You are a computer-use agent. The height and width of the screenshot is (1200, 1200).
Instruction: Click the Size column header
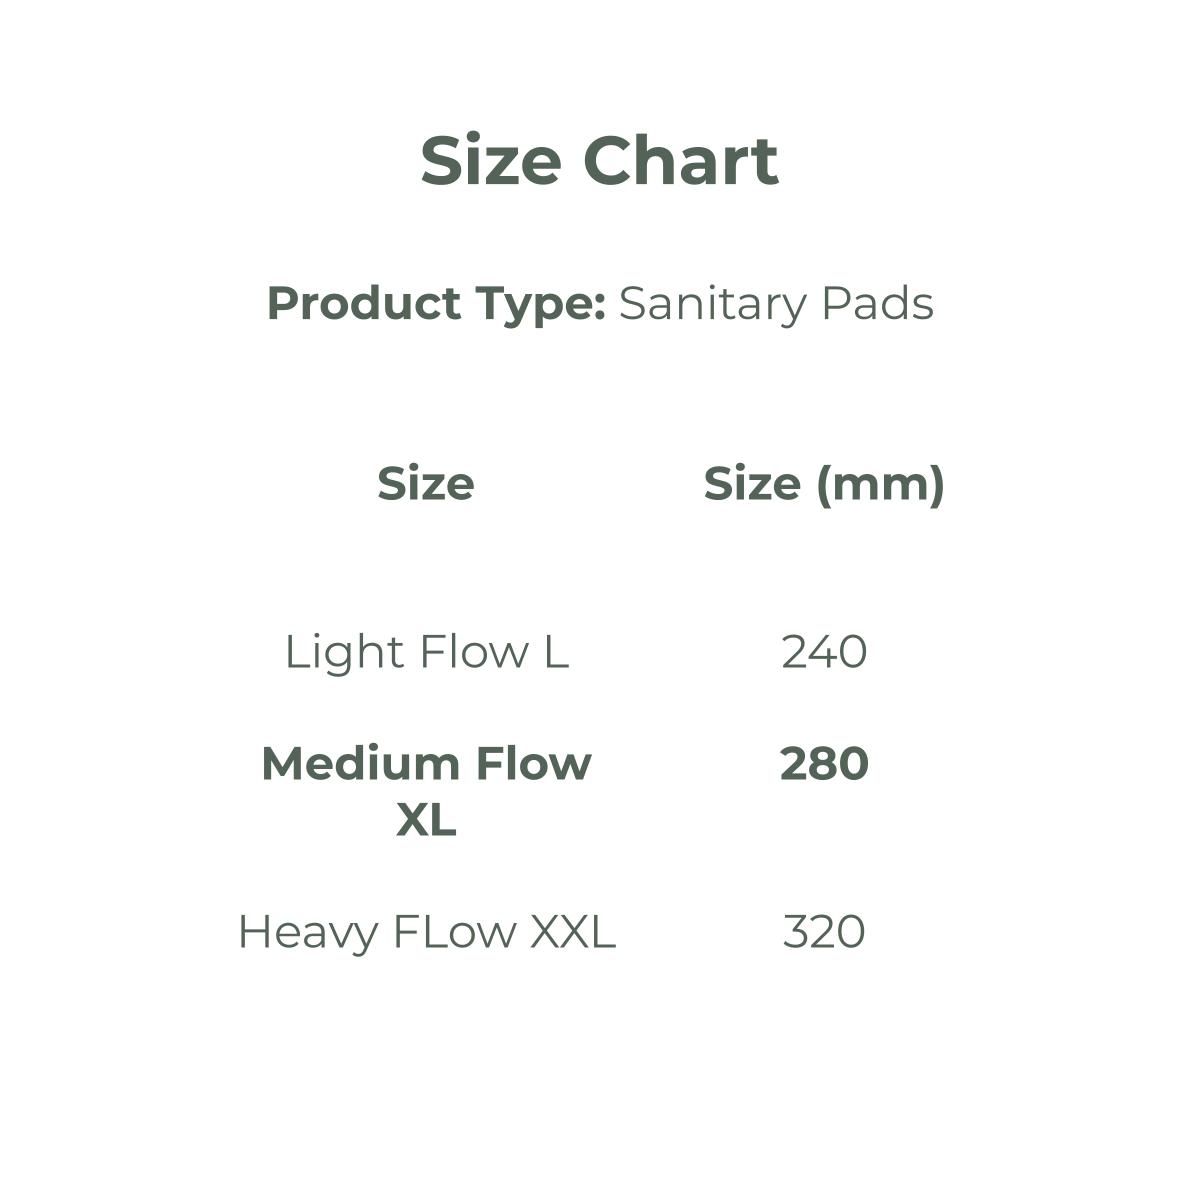point(426,484)
